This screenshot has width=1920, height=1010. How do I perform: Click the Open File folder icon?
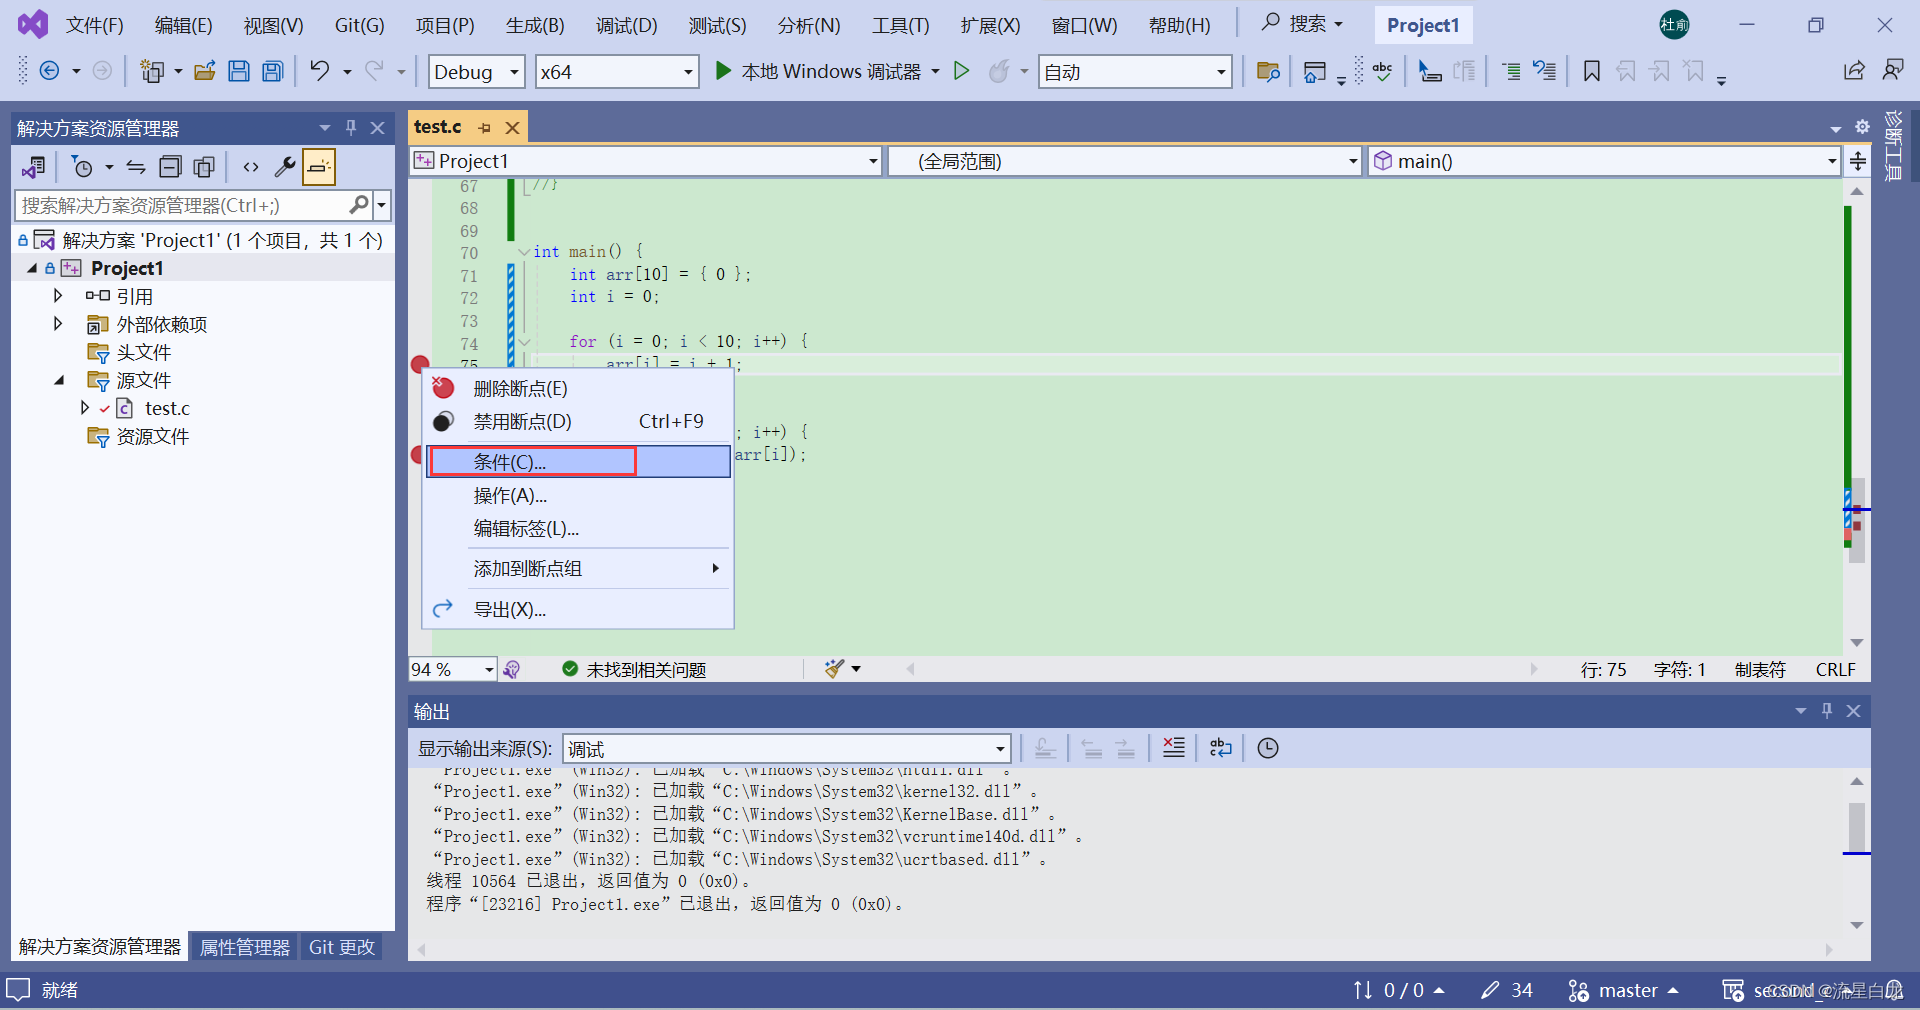[205, 71]
